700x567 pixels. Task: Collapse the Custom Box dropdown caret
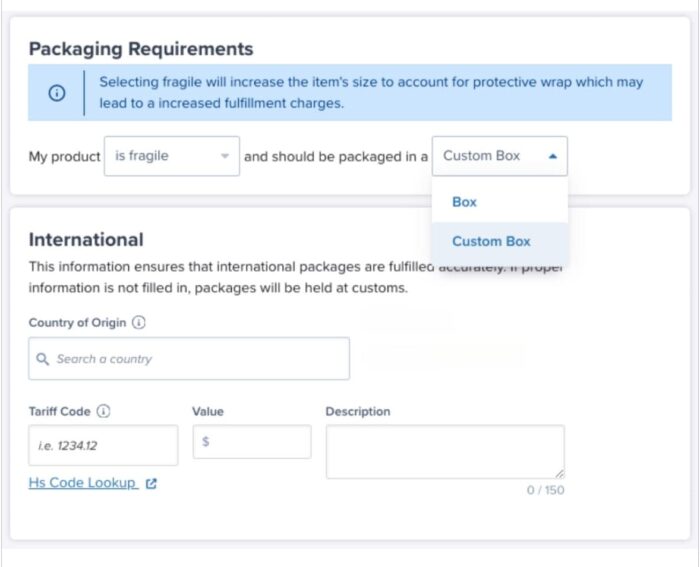point(553,156)
